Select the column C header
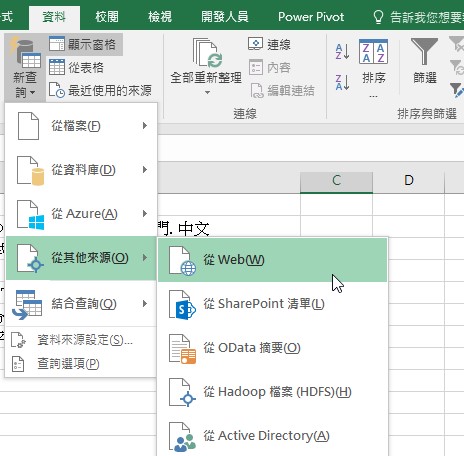Viewport: 464px width, 456px height. [x=336, y=181]
